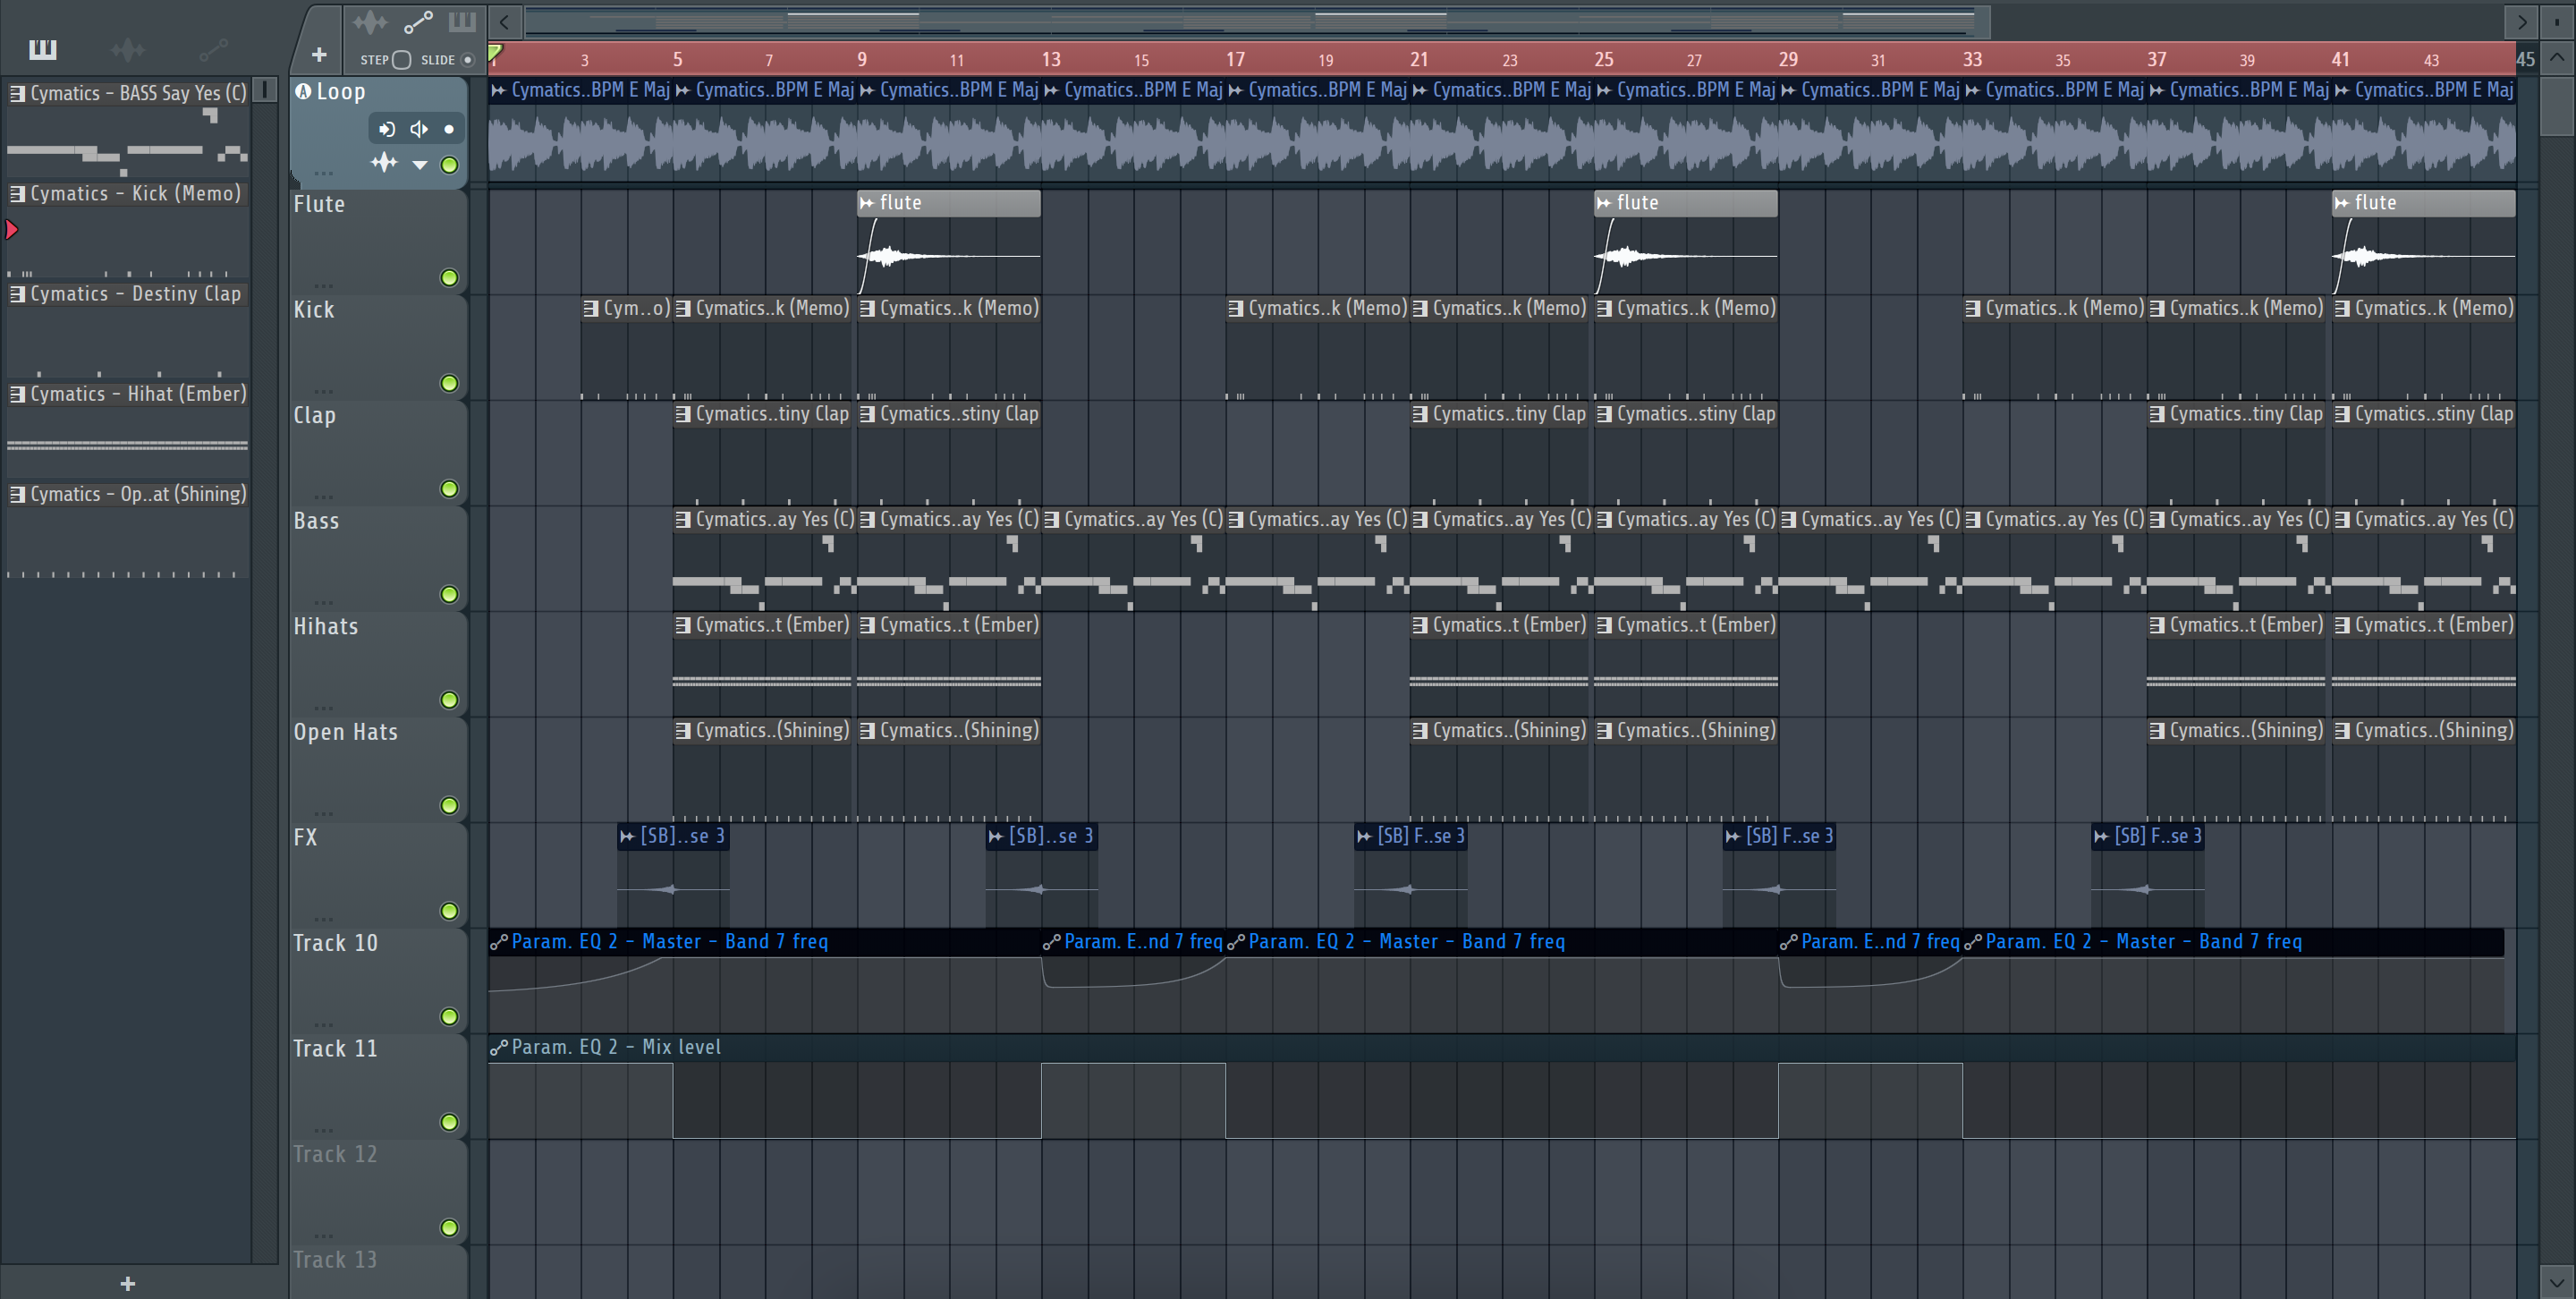
Task: Mute the Kick track
Action: pyautogui.click(x=450, y=383)
